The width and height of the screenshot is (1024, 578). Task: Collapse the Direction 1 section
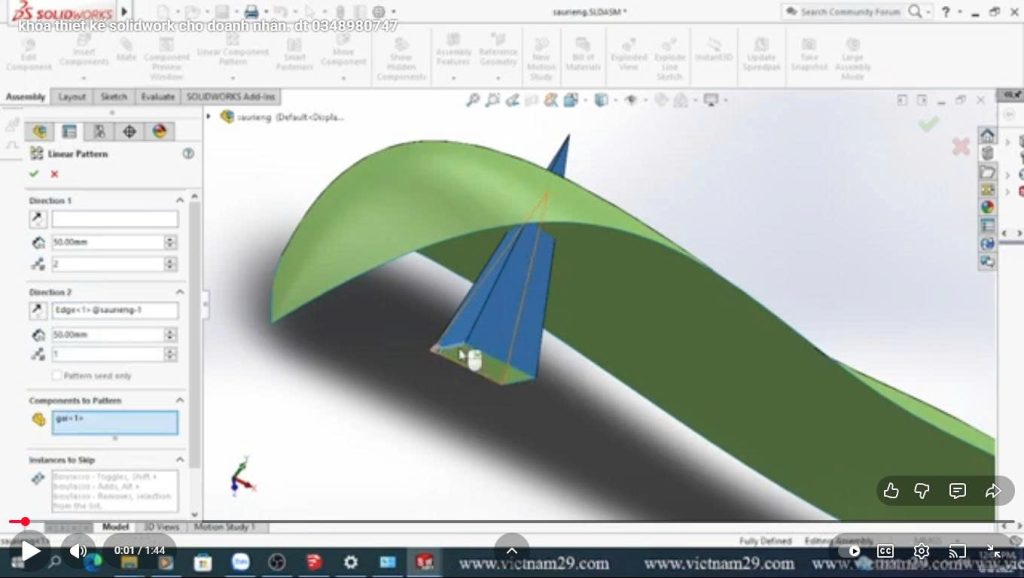point(180,200)
